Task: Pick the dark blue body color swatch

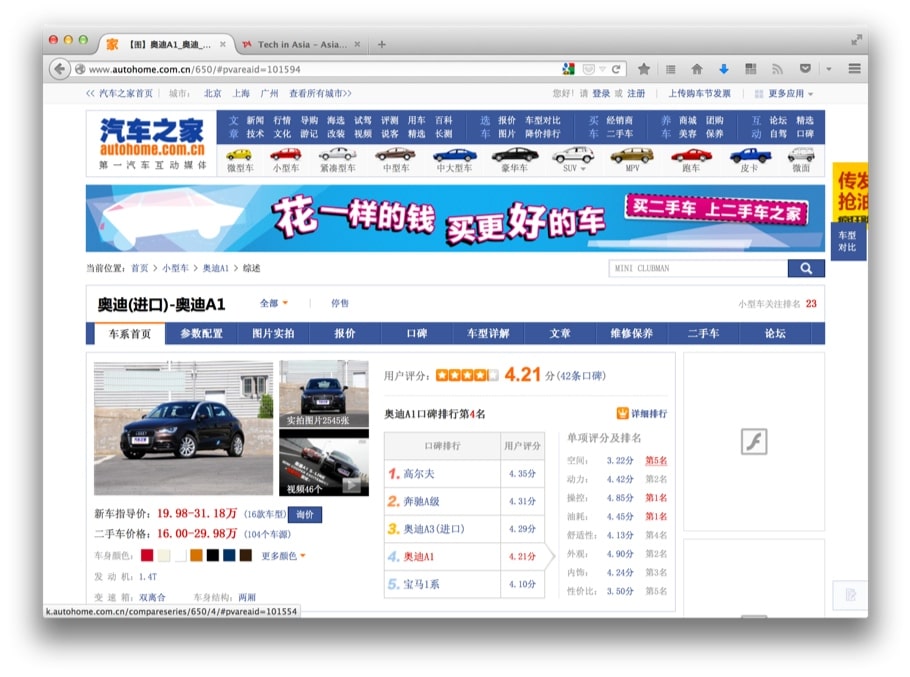Action: 229,555
